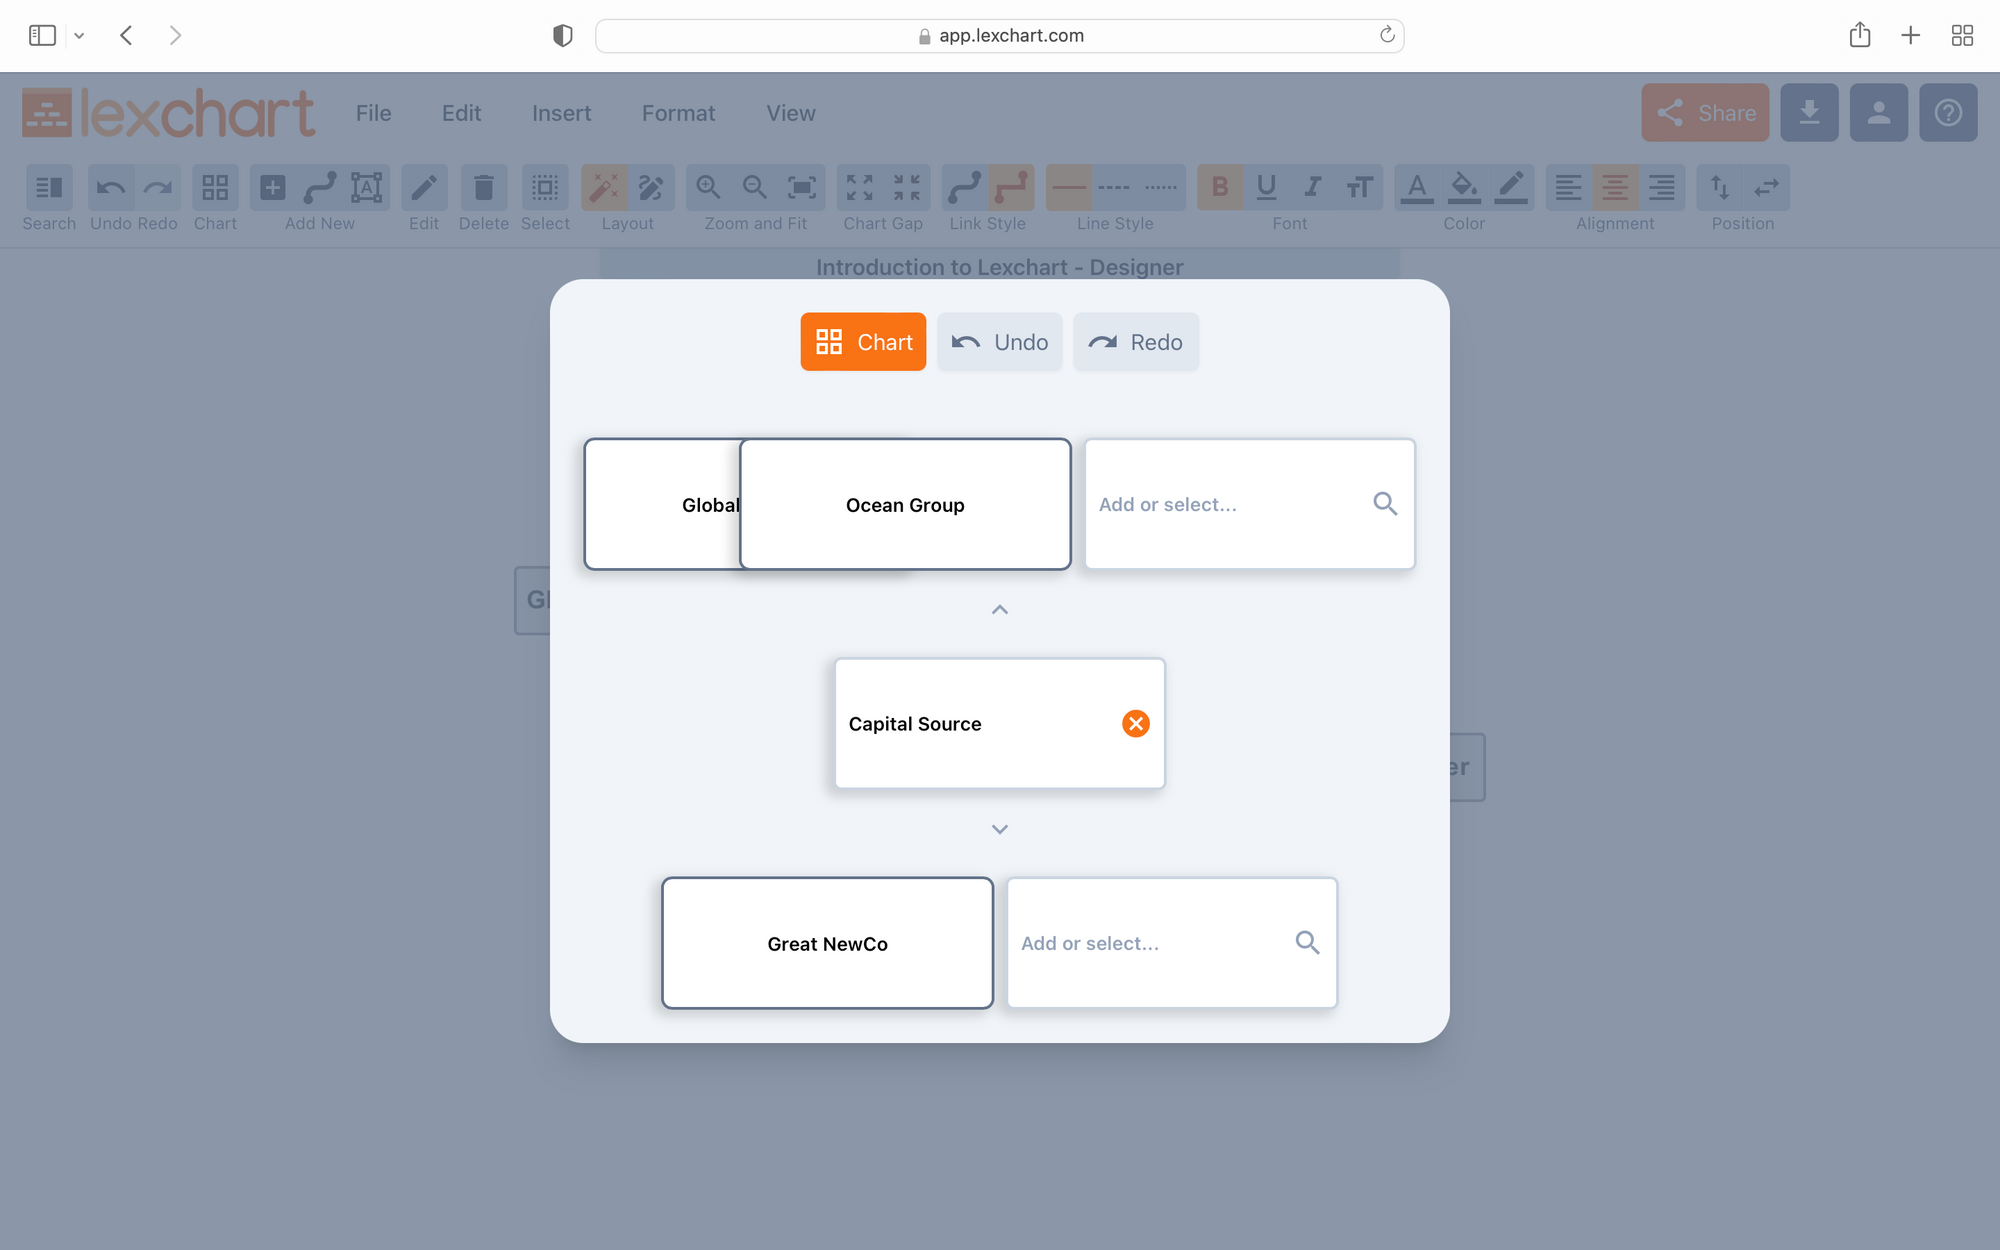Click the Redo button in dialog

click(x=1136, y=341)
